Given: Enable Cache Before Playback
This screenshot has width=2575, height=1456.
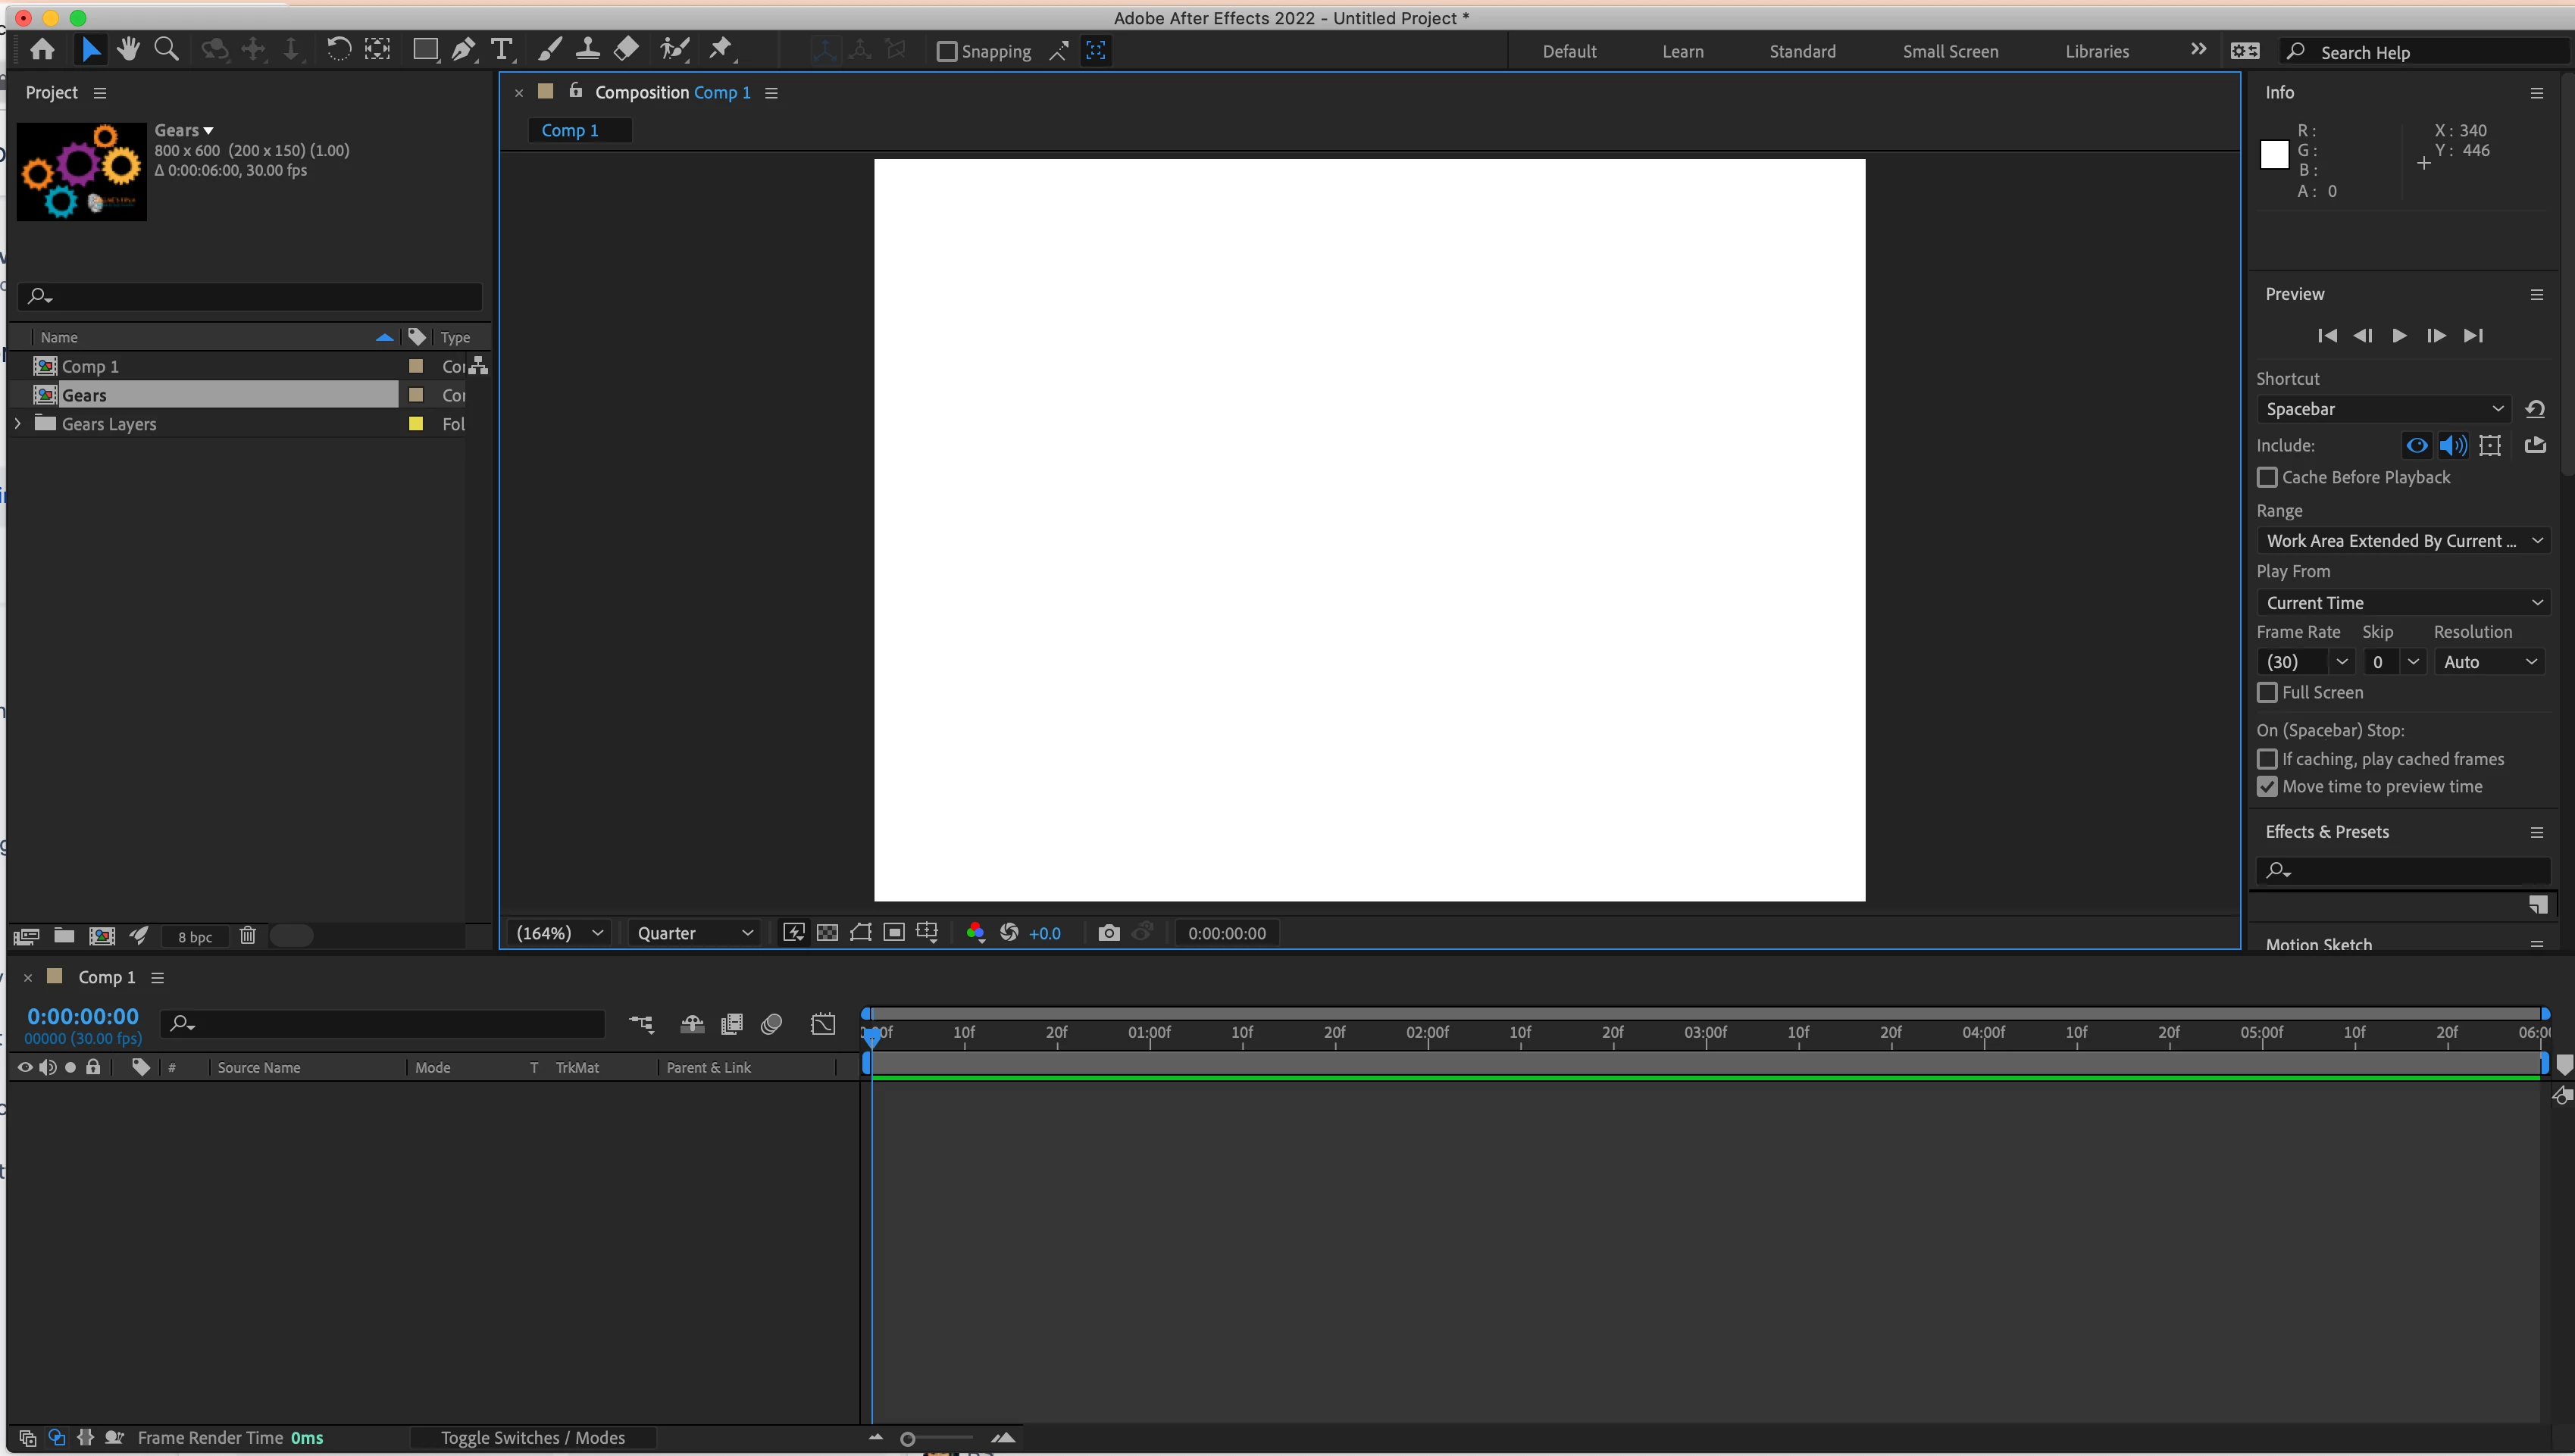Looking at the screenshot, I should coord(2267,477).
